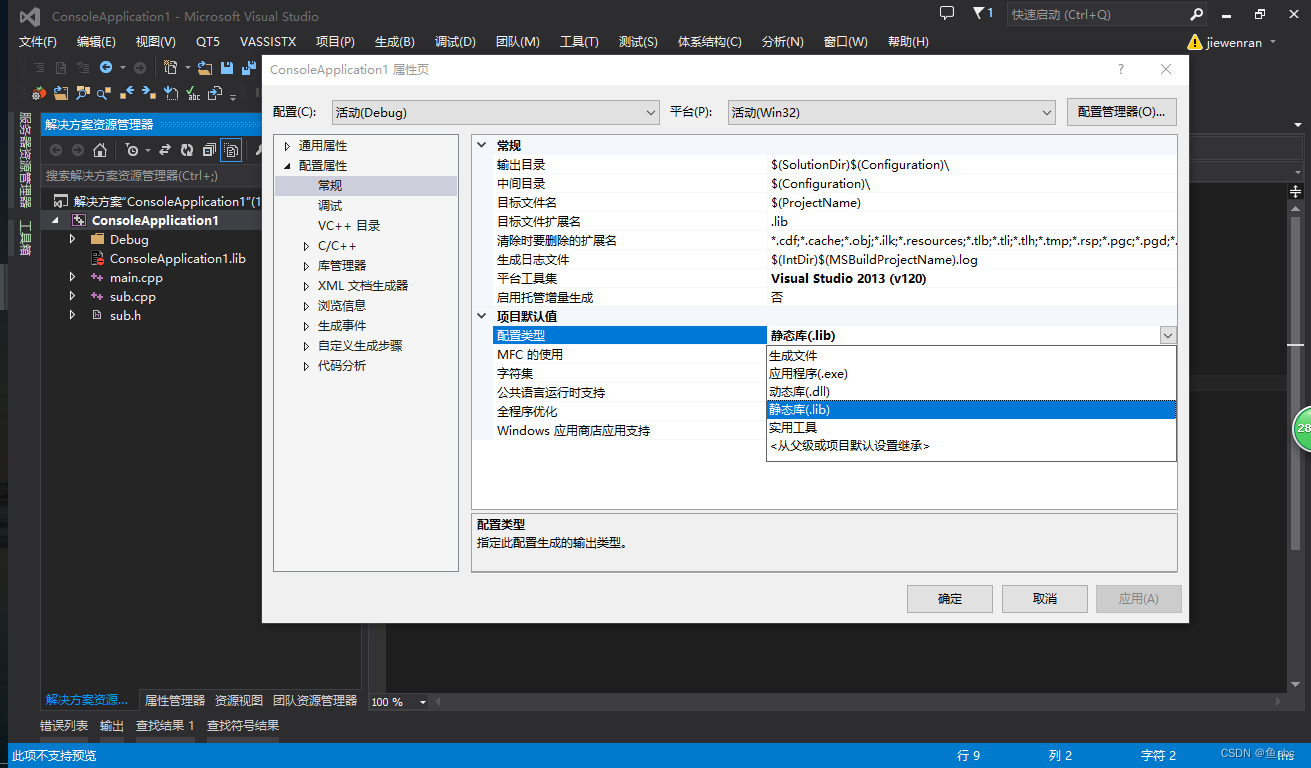Click the account warning triangle icon
The image size is (1311, 768).
click(1194, 42)
